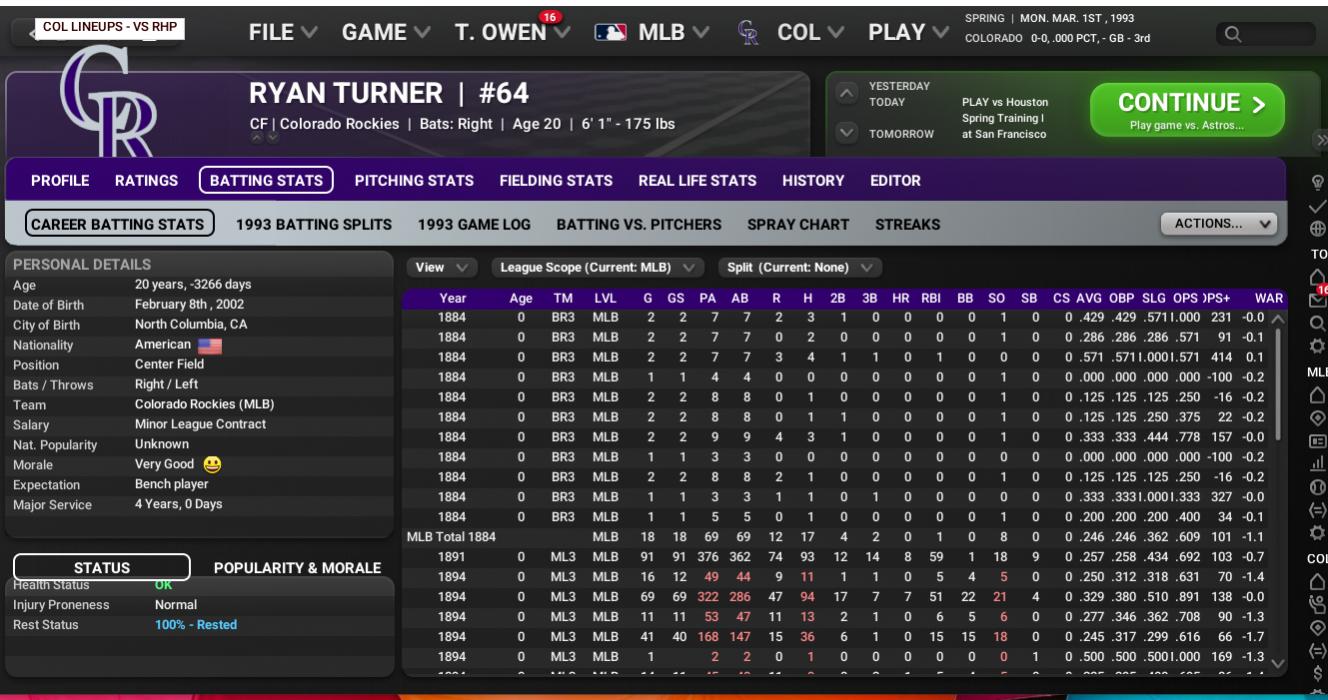Click the stats table scroll-up arrow
Screen dimensions: 1328x700
[1278, 319]
